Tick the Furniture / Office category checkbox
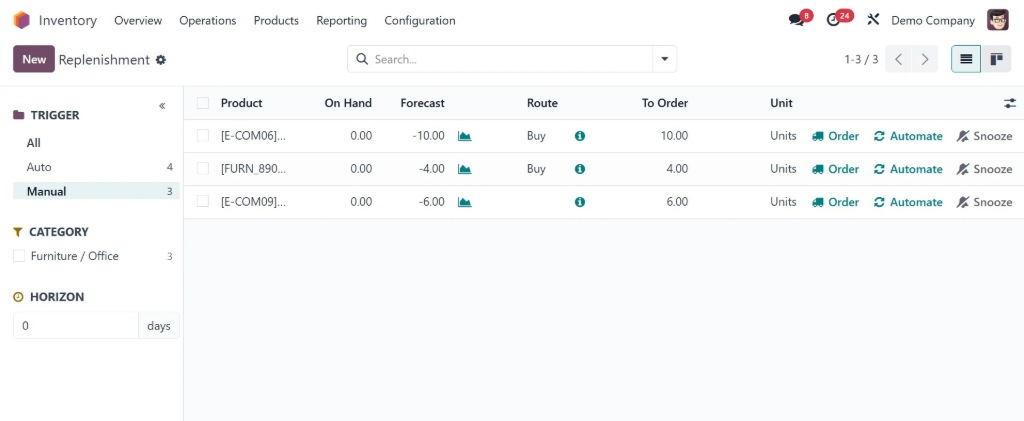Viewport: 1024px width, 421px height. pyautogui.click(x=19, y=256)
